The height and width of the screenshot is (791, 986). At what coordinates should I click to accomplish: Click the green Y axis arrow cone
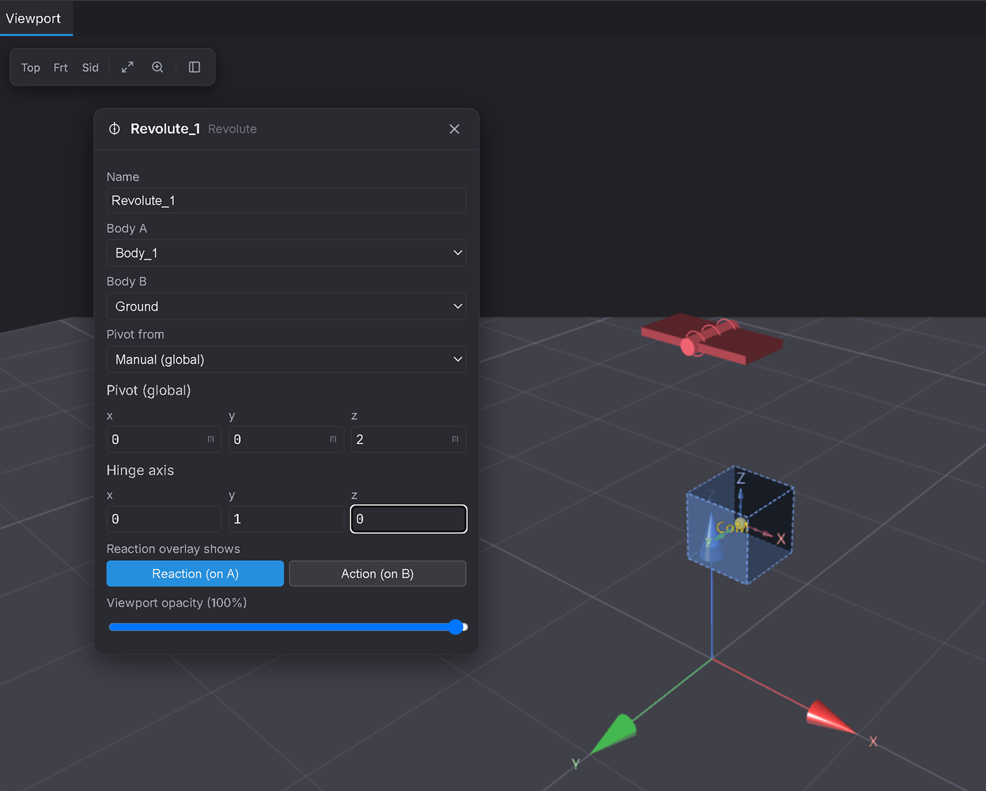[614, 733]
